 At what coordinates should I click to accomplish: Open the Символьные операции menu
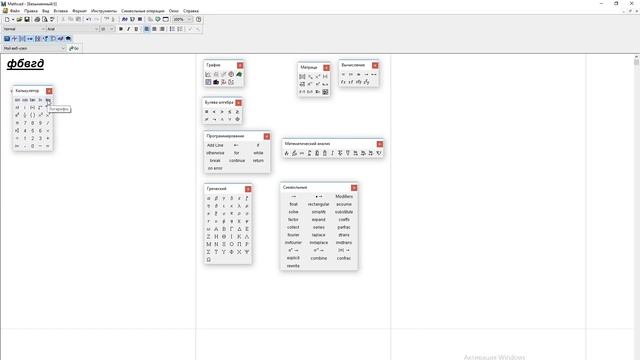click(142, 11)
